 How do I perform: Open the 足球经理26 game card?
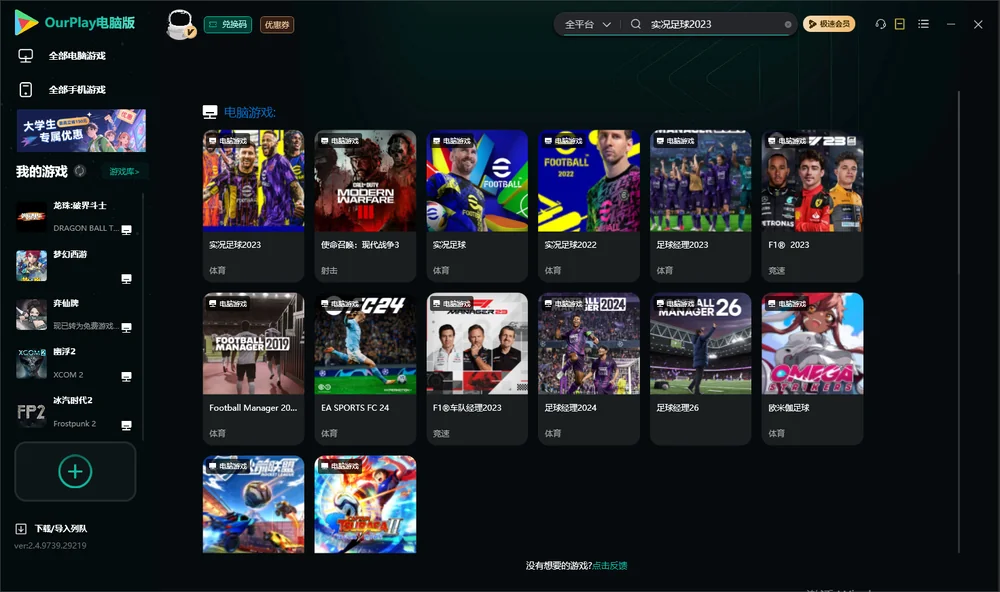(700, 369)
